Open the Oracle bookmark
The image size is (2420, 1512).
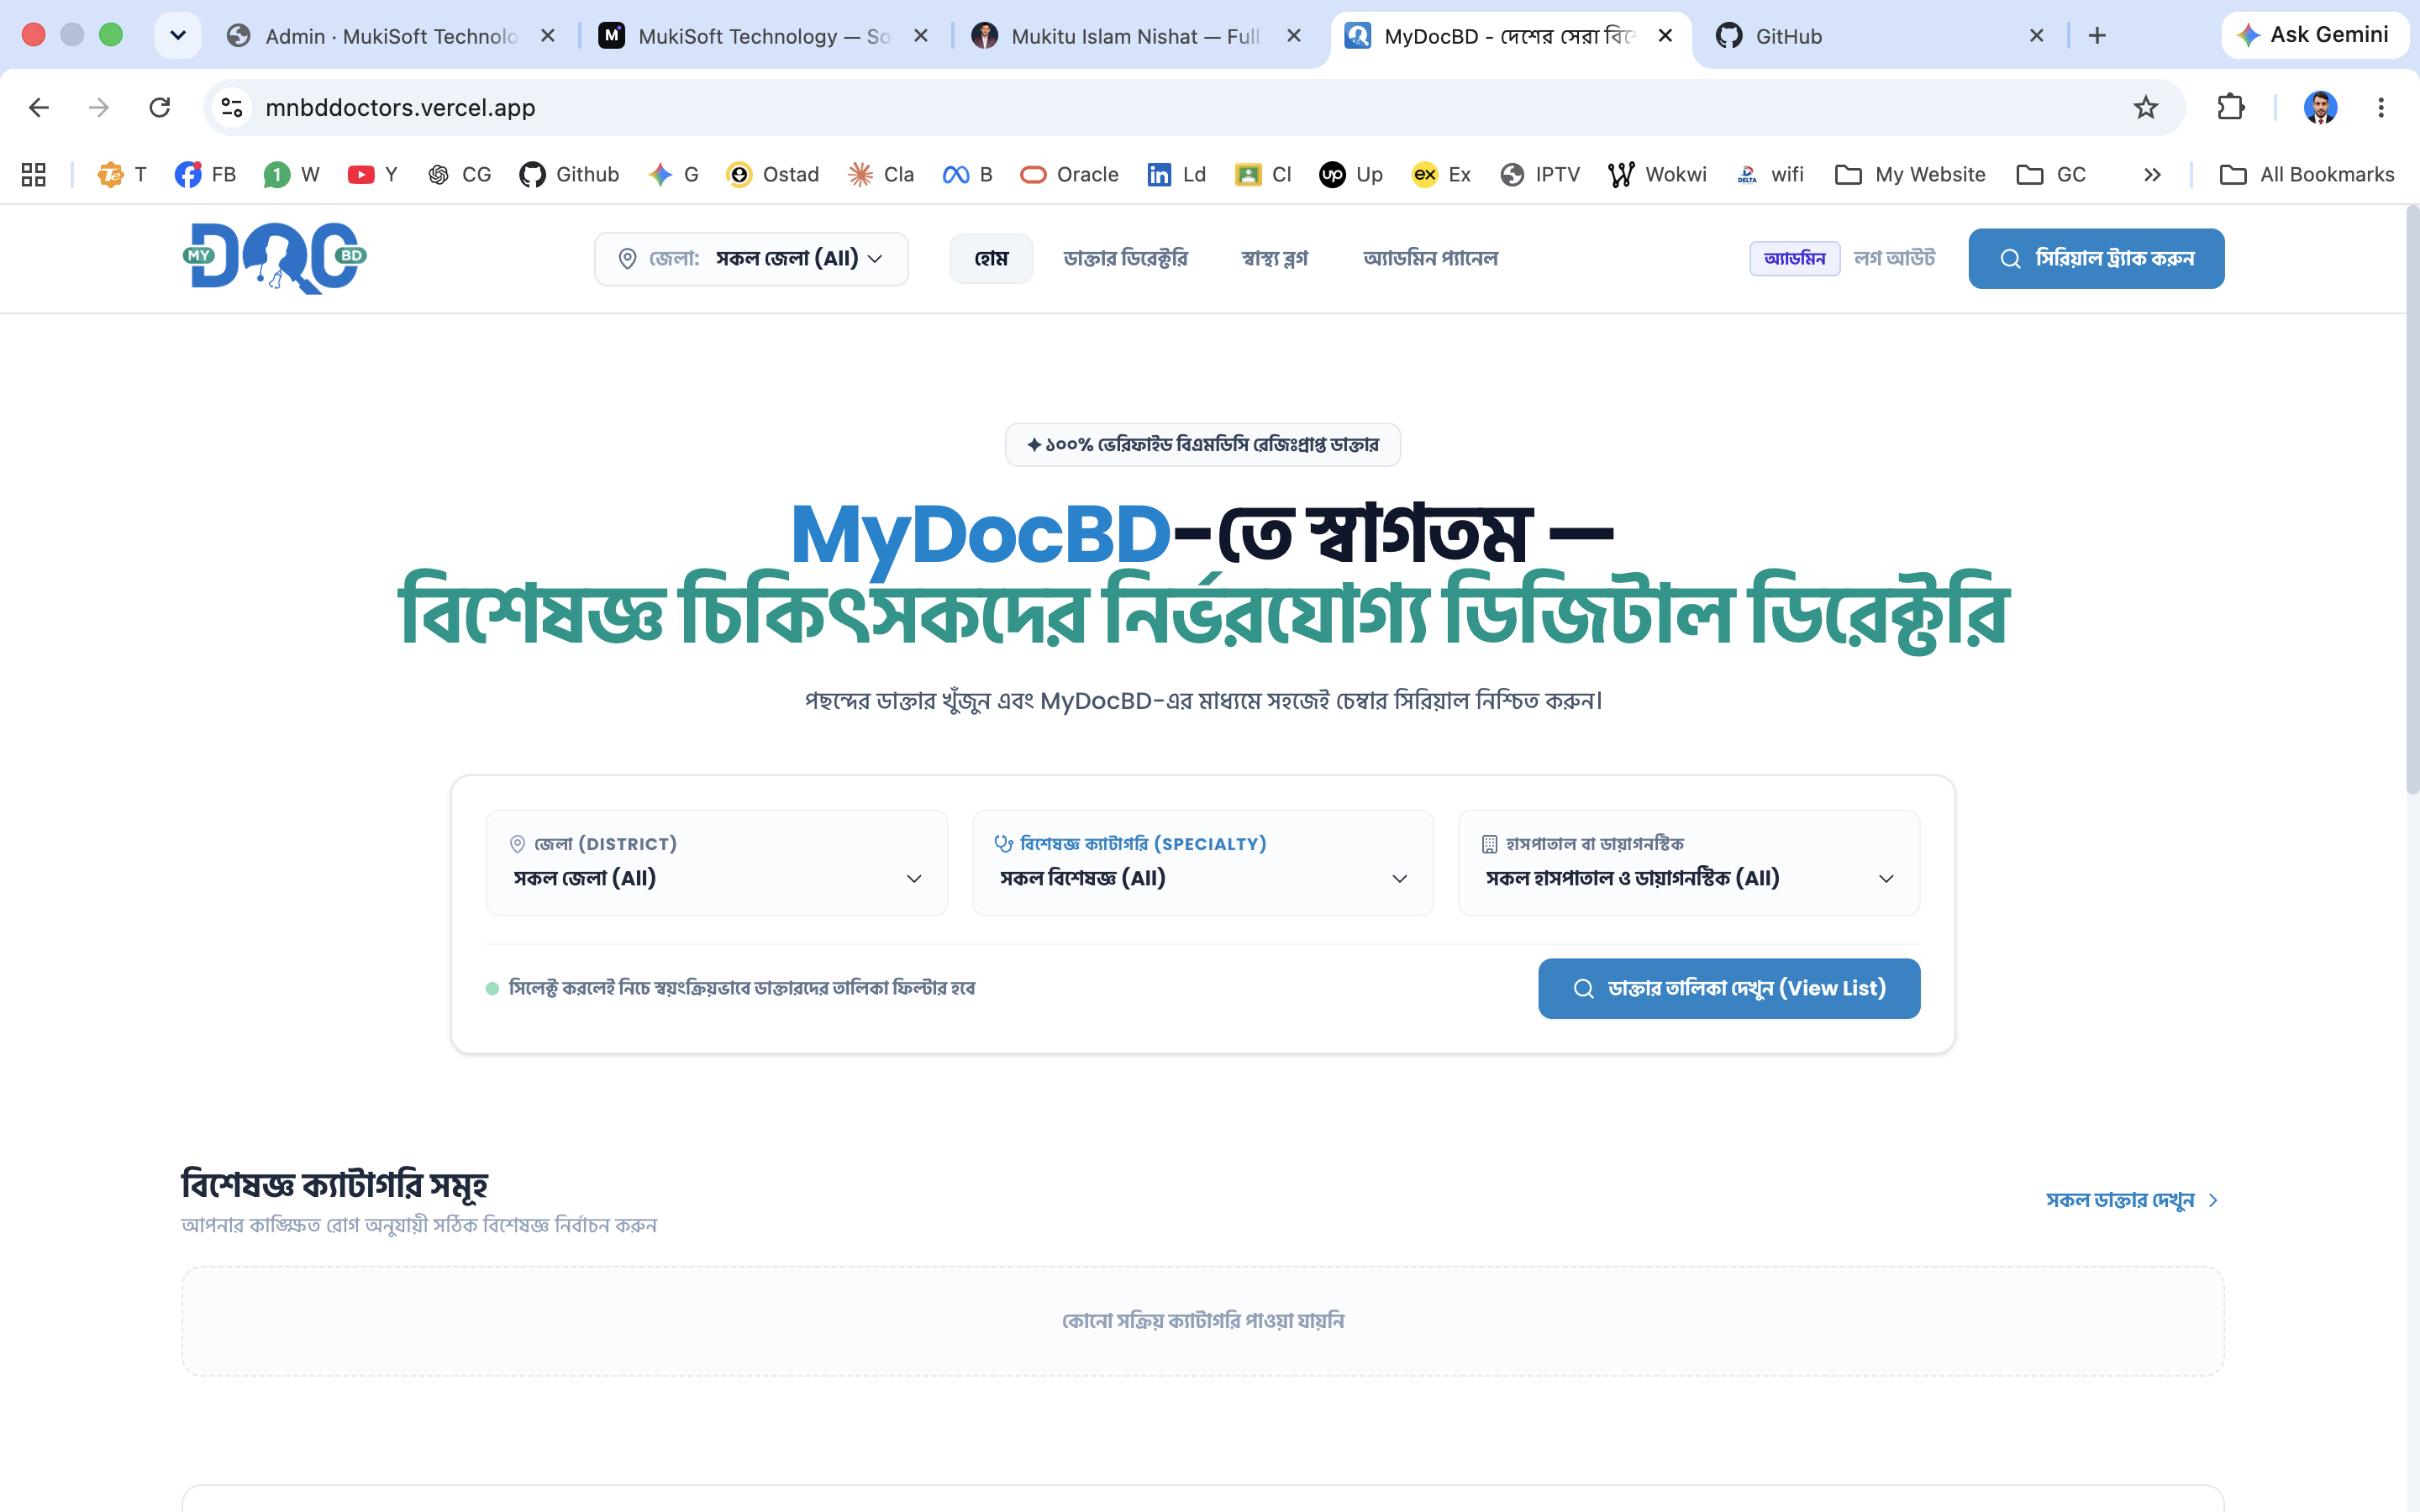1069,174
